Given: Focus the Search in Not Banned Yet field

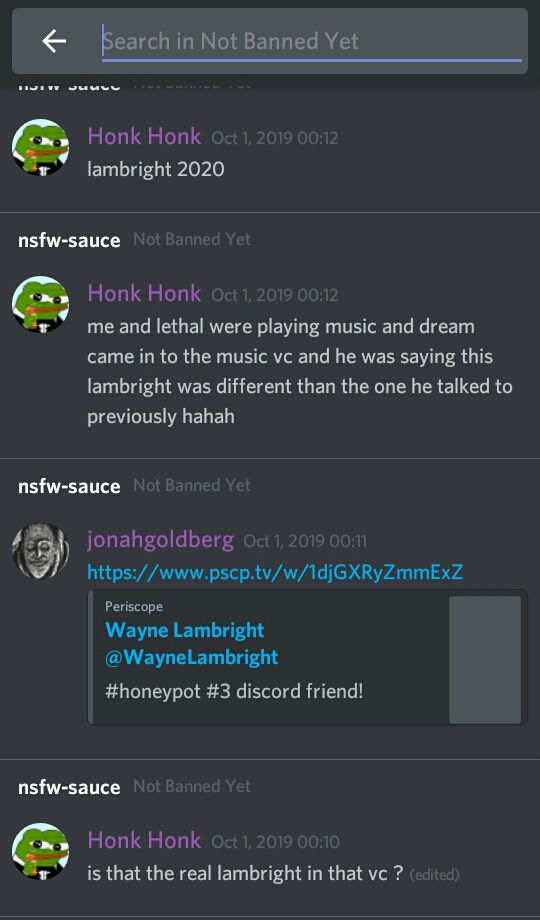Looking at the screenshot, I should coord(312,41).
